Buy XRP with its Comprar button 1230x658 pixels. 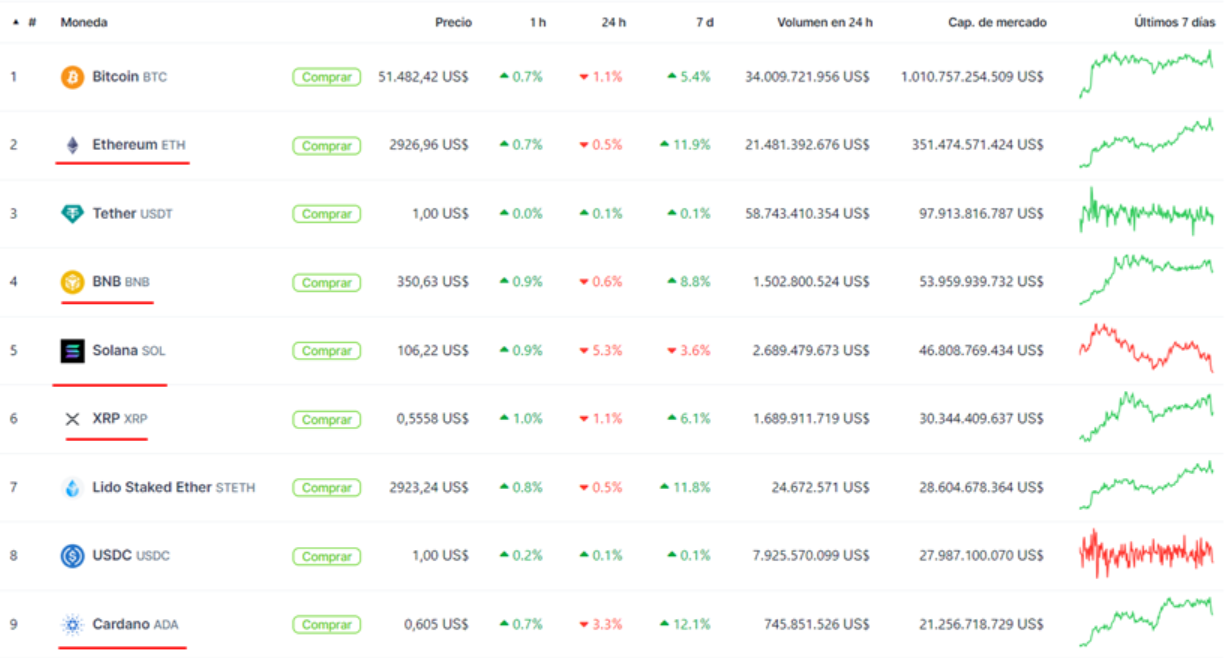(x=327, y=420)
